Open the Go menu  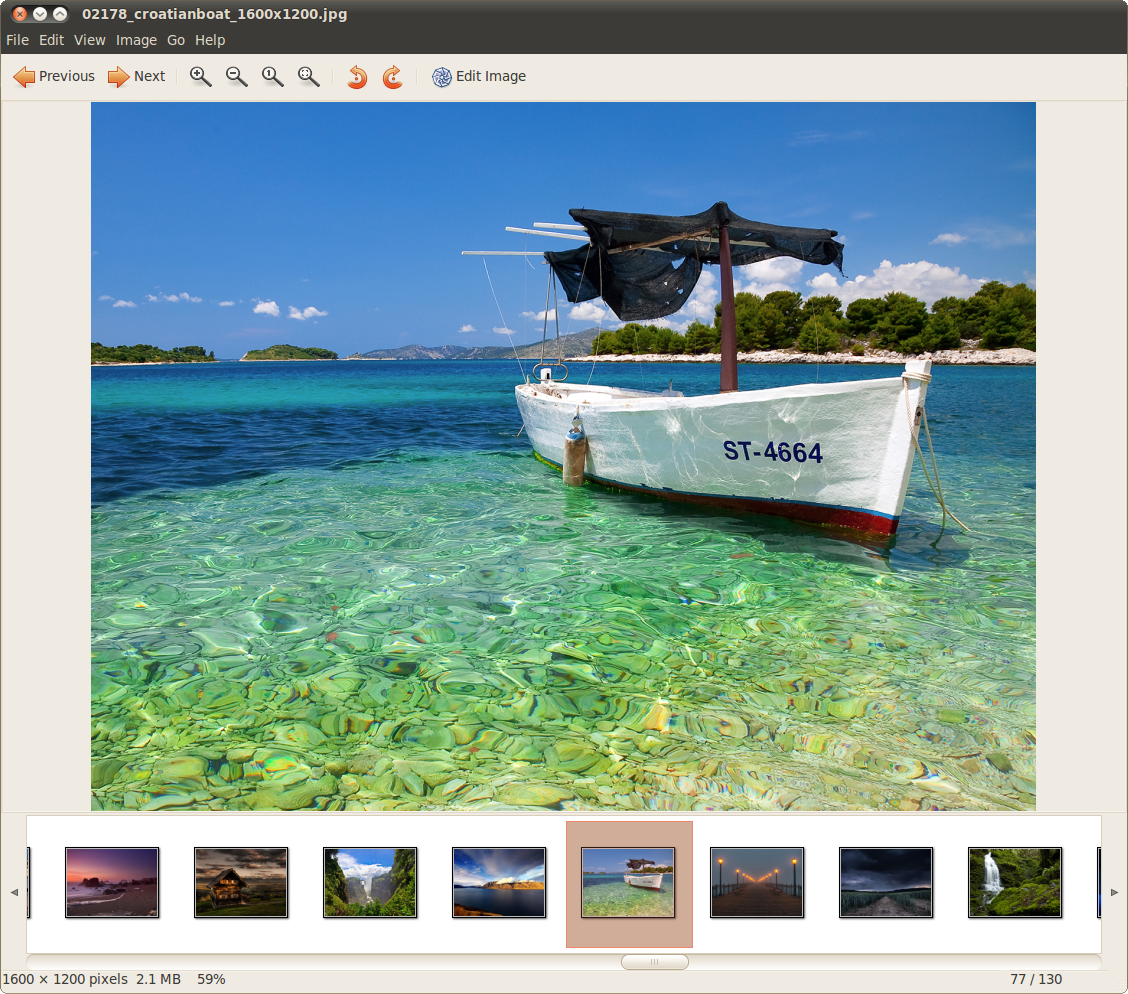point(176,40)
